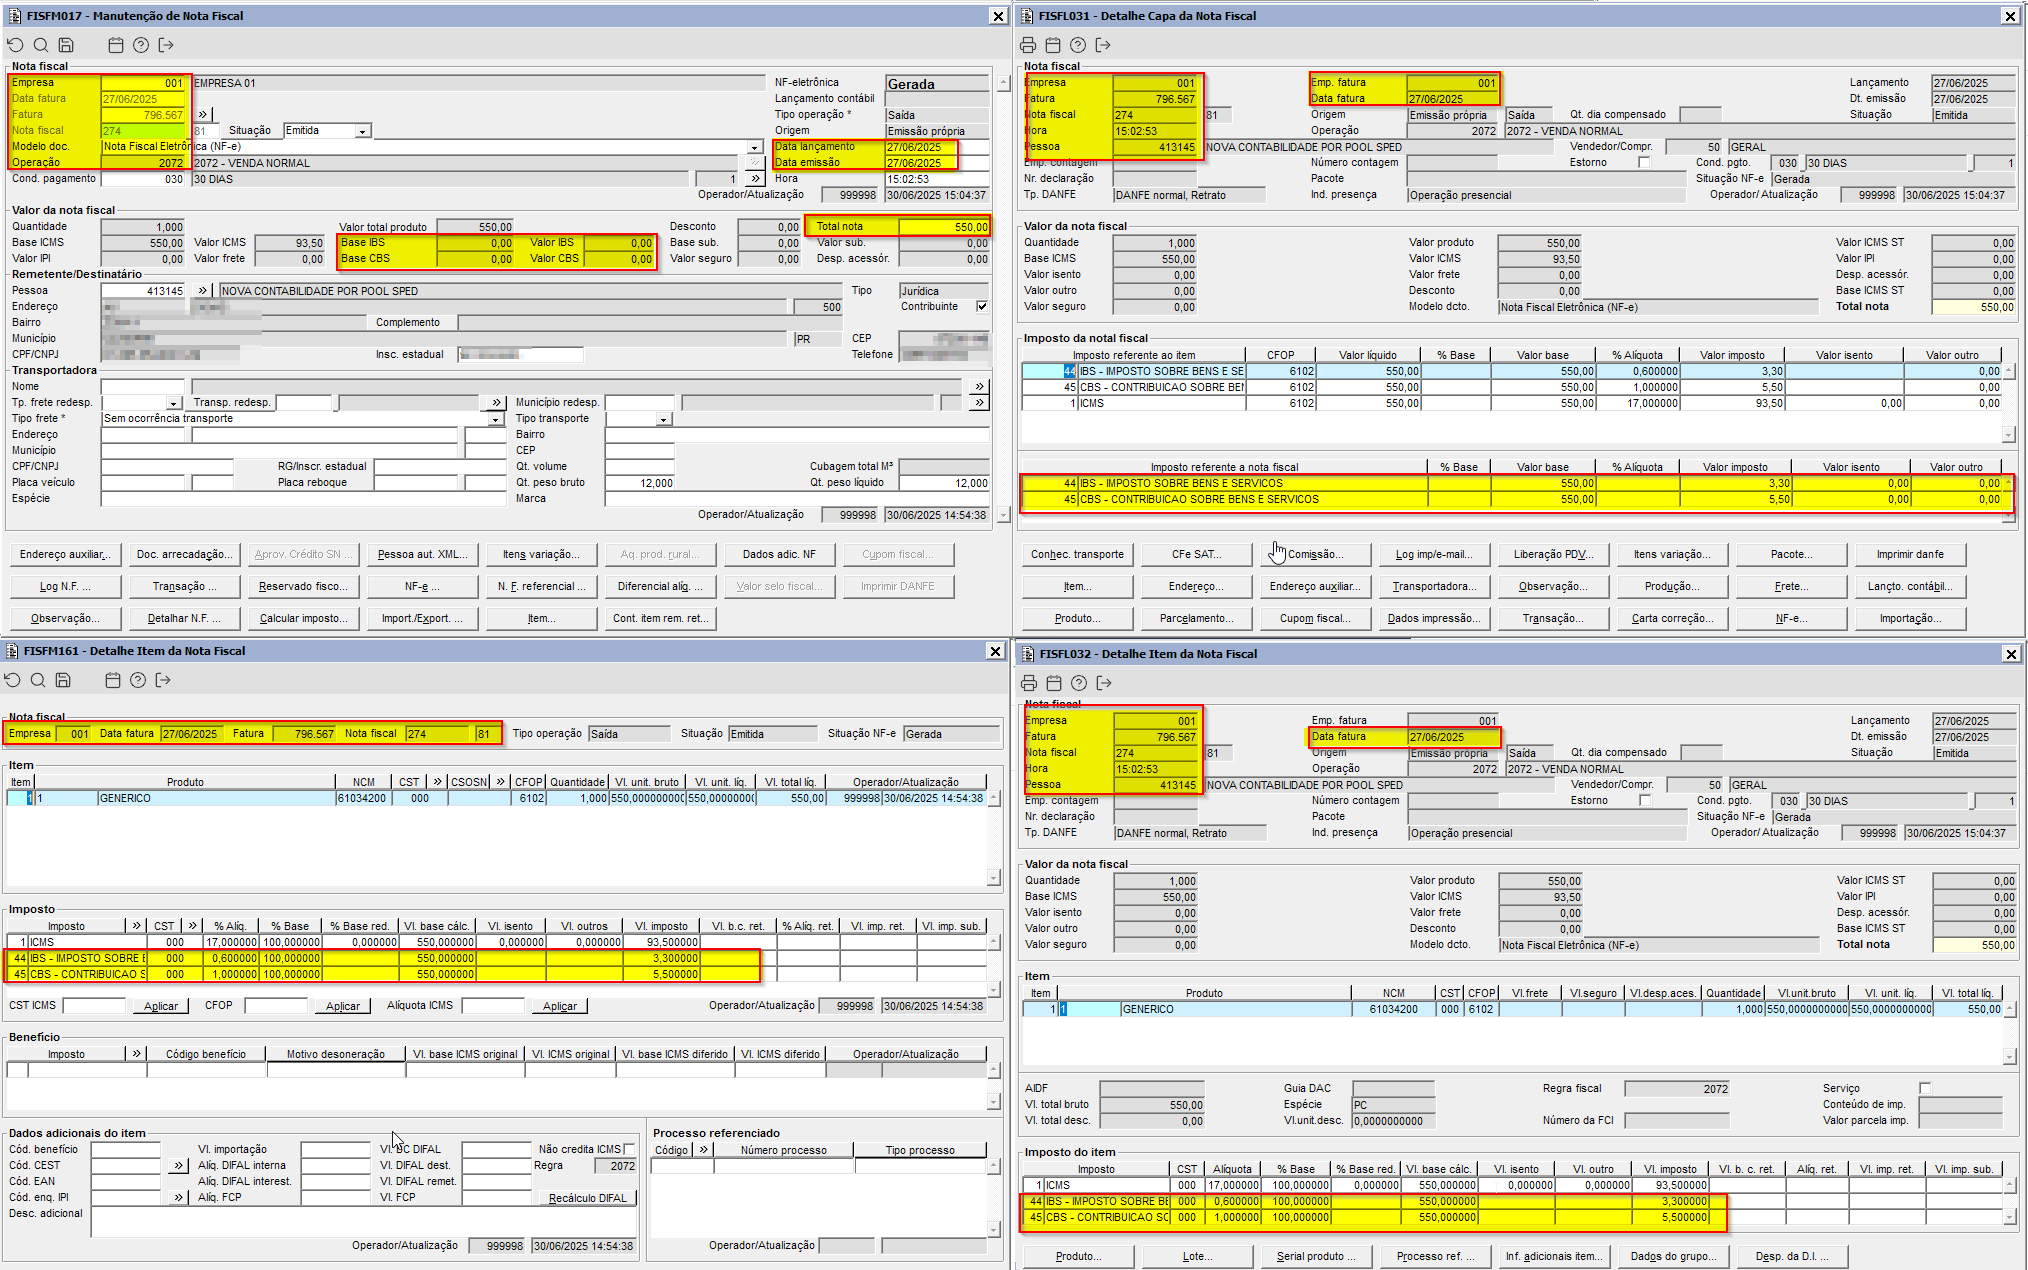Enable the Não credita ICMS checkbox
The height and width of the screenshot is (1270, 2028).
[629, 1149]
